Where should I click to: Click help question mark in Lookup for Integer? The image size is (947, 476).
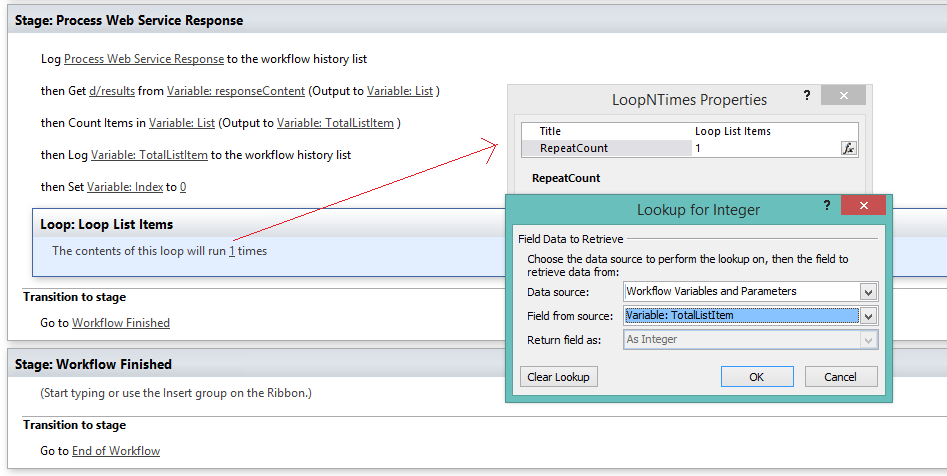click(x=826, y=206)
